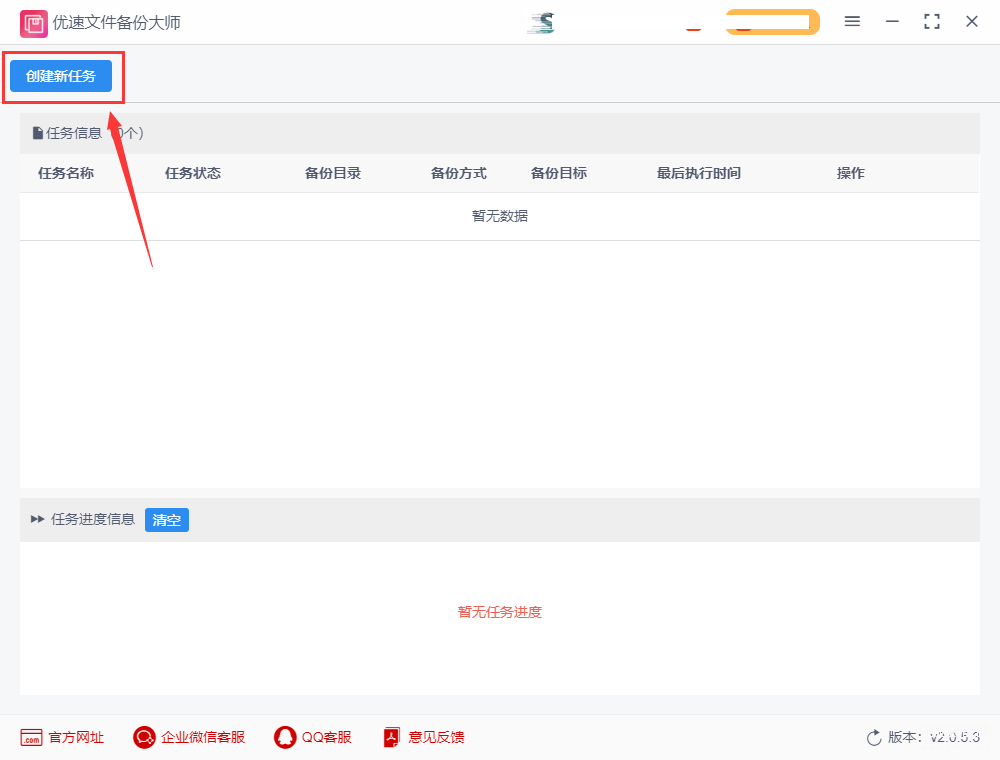The image size is (1000, 760).
Task: Click the 操作 column header
Action: (851, 173)
